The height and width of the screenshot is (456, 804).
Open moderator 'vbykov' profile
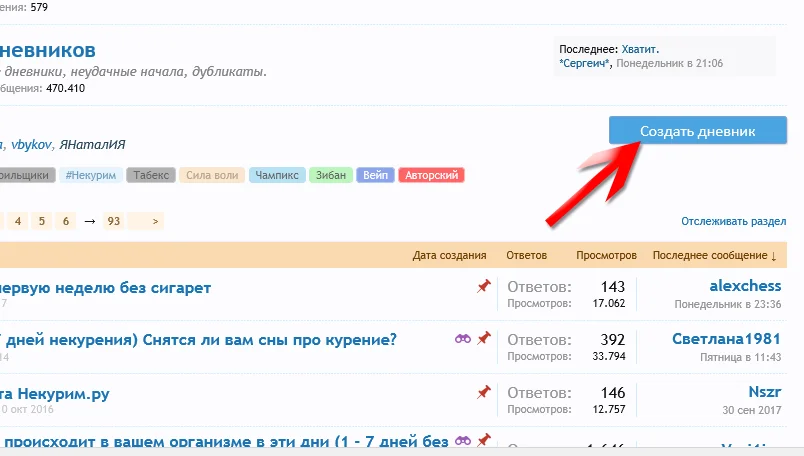31,145
